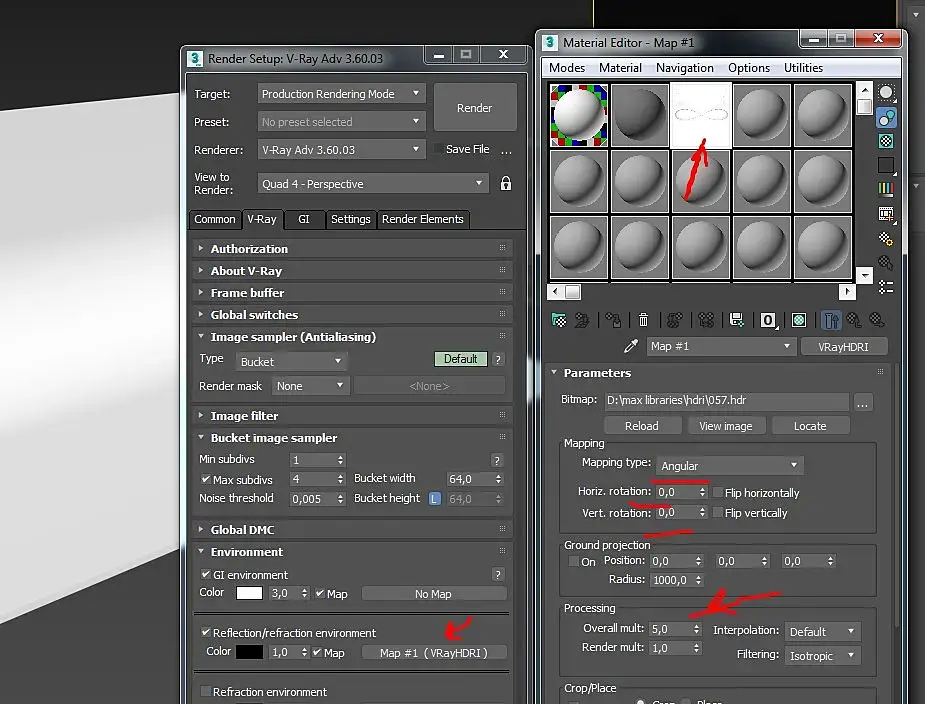925x704 pixels.
Task: Open the View to Render dropdown
Action: (x=373, y=184)
